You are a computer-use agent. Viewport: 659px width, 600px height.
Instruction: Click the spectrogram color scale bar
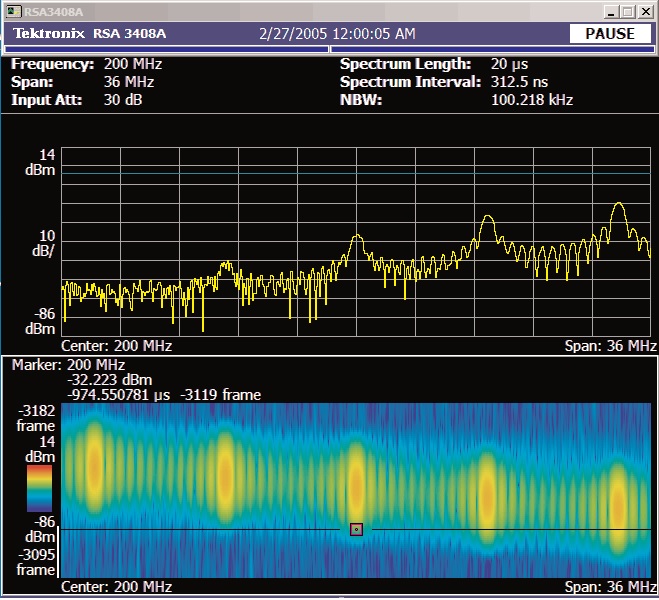[39, 486]
